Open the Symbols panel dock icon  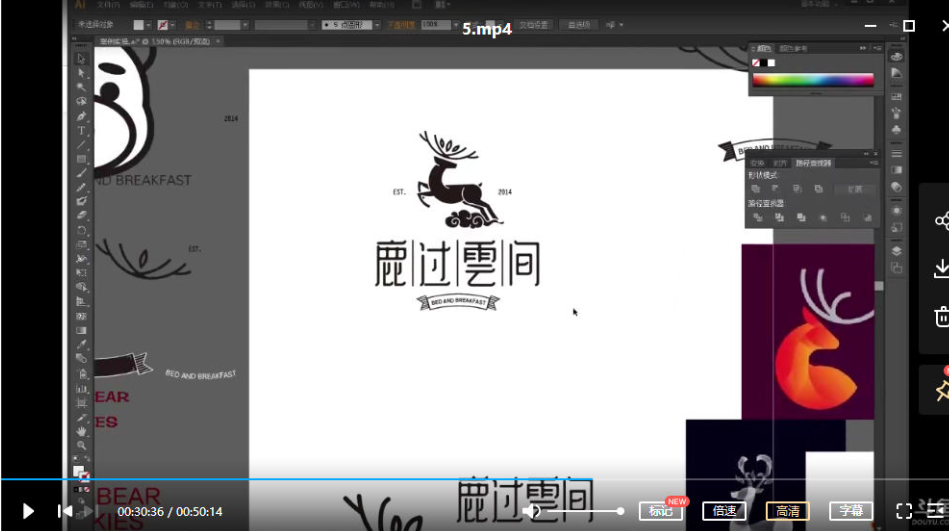(896, 130)
